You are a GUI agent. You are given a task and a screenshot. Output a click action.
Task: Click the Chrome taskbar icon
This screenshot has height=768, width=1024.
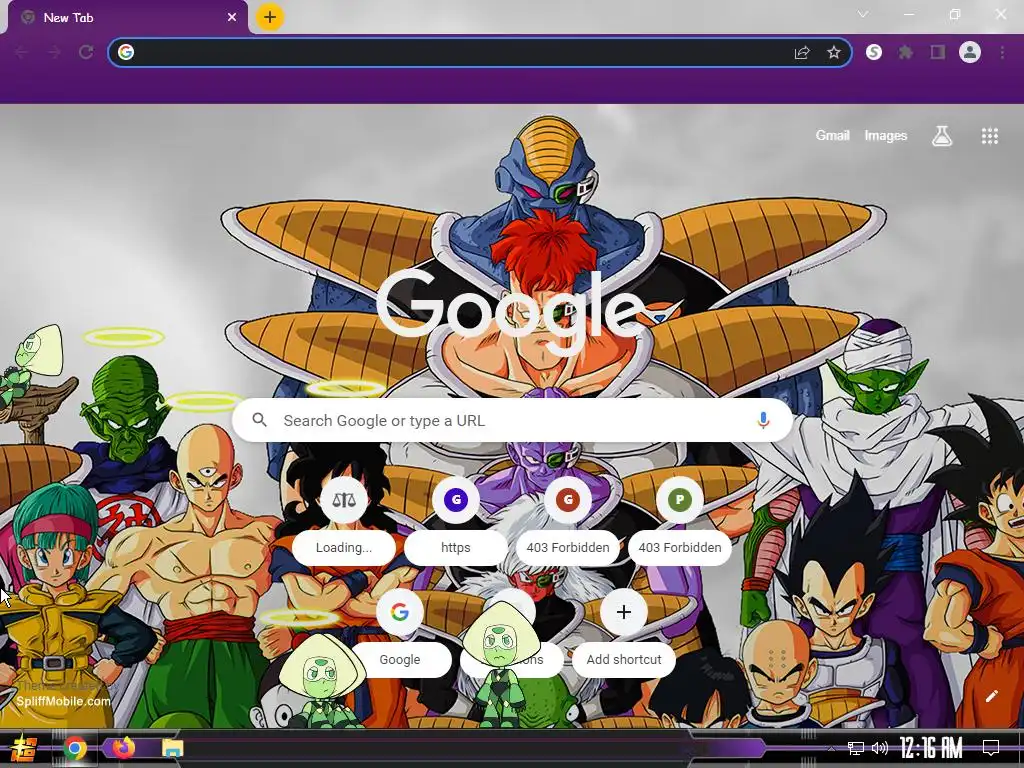tap(75, 748)
